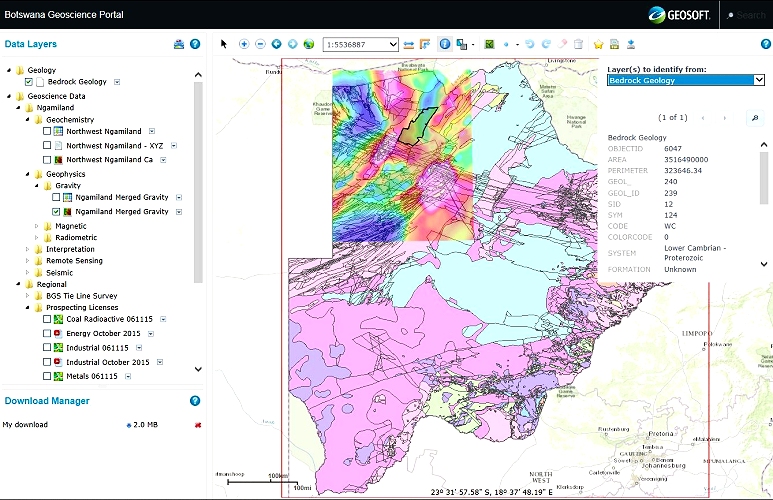Remove My download with red X
This screenshot has width=773, height=500.
pyautogui.click(x=198, y=425)
